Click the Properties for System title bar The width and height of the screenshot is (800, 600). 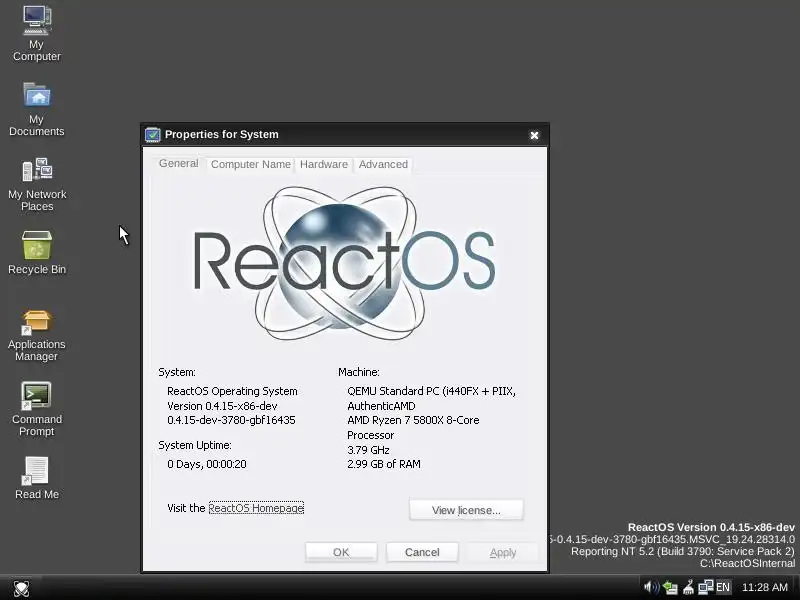(345, 135)
